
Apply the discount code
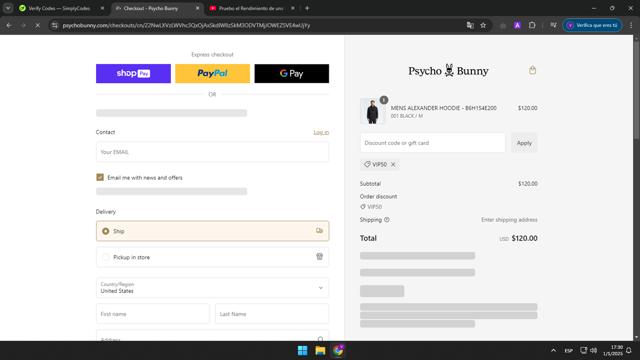(x=524, y=143)
